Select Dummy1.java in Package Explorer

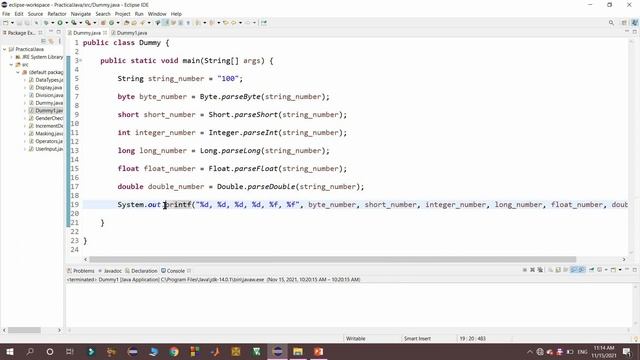click(49, 111)
